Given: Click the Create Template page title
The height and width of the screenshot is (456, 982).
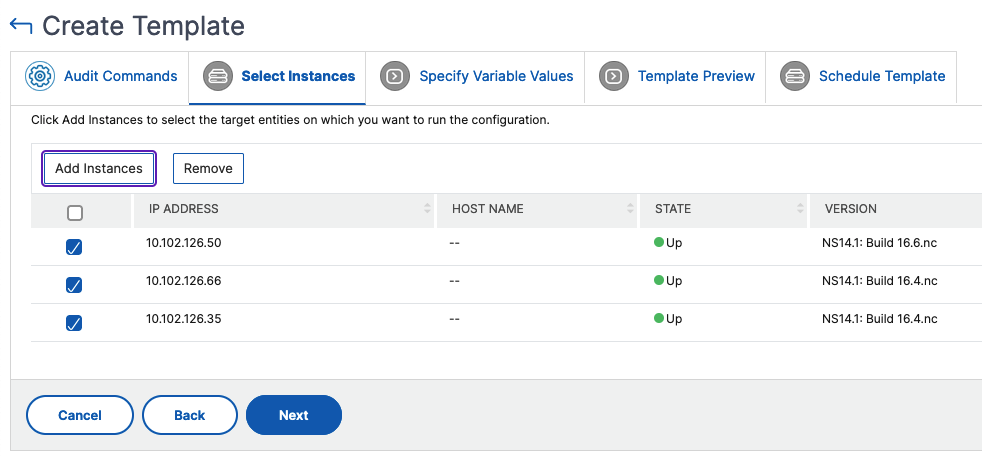Looking at the screenshot, I should click(x=143, y=26).
